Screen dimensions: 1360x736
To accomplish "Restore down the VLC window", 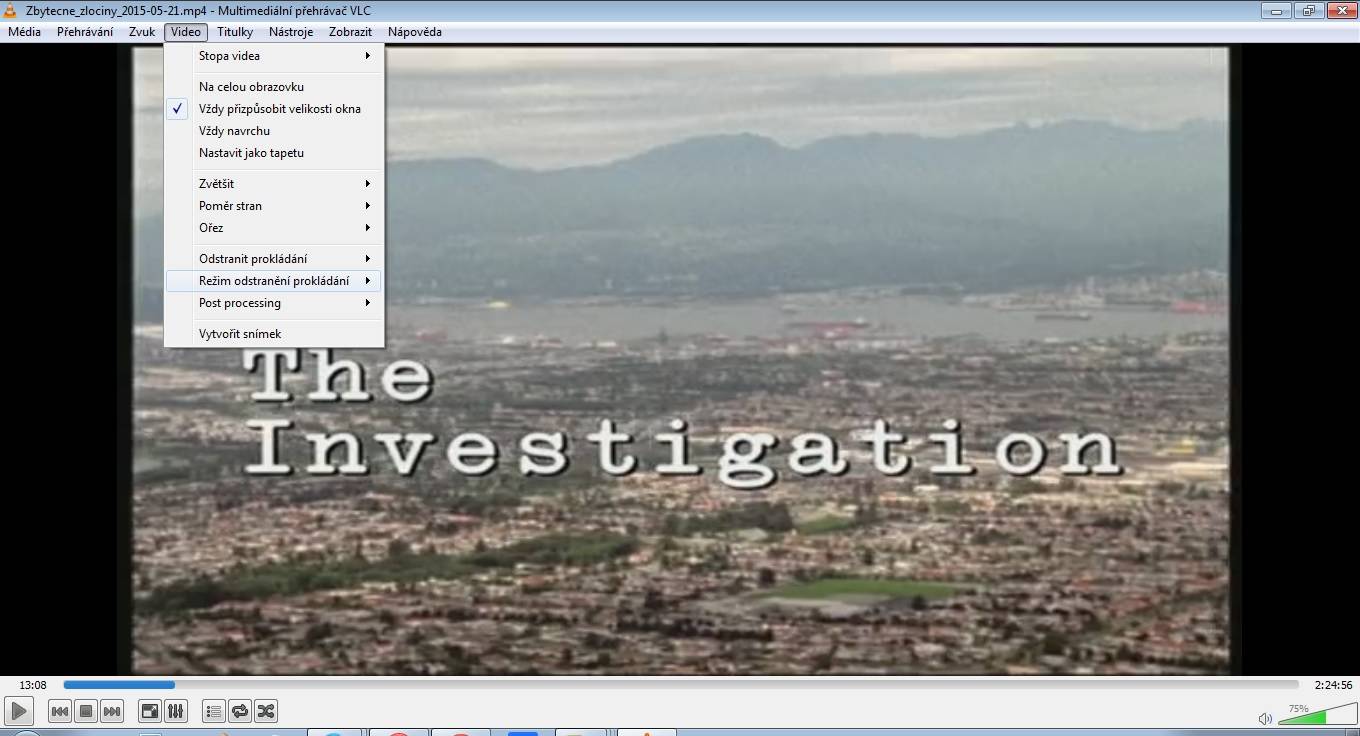I will [x=1308, y=10].
